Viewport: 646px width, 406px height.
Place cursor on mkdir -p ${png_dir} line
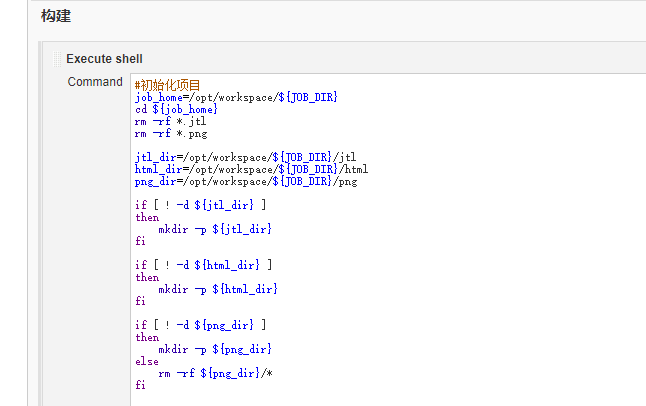pyautogui.click(x=214, y=349)
